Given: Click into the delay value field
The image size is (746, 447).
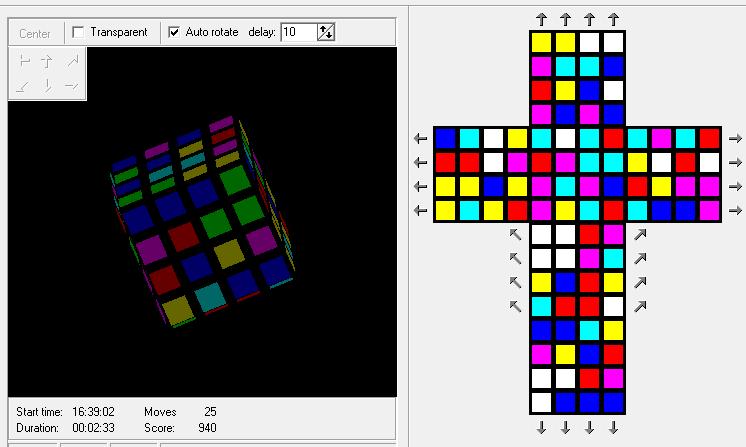Looking at the screenshot, I should click(297, 32).
